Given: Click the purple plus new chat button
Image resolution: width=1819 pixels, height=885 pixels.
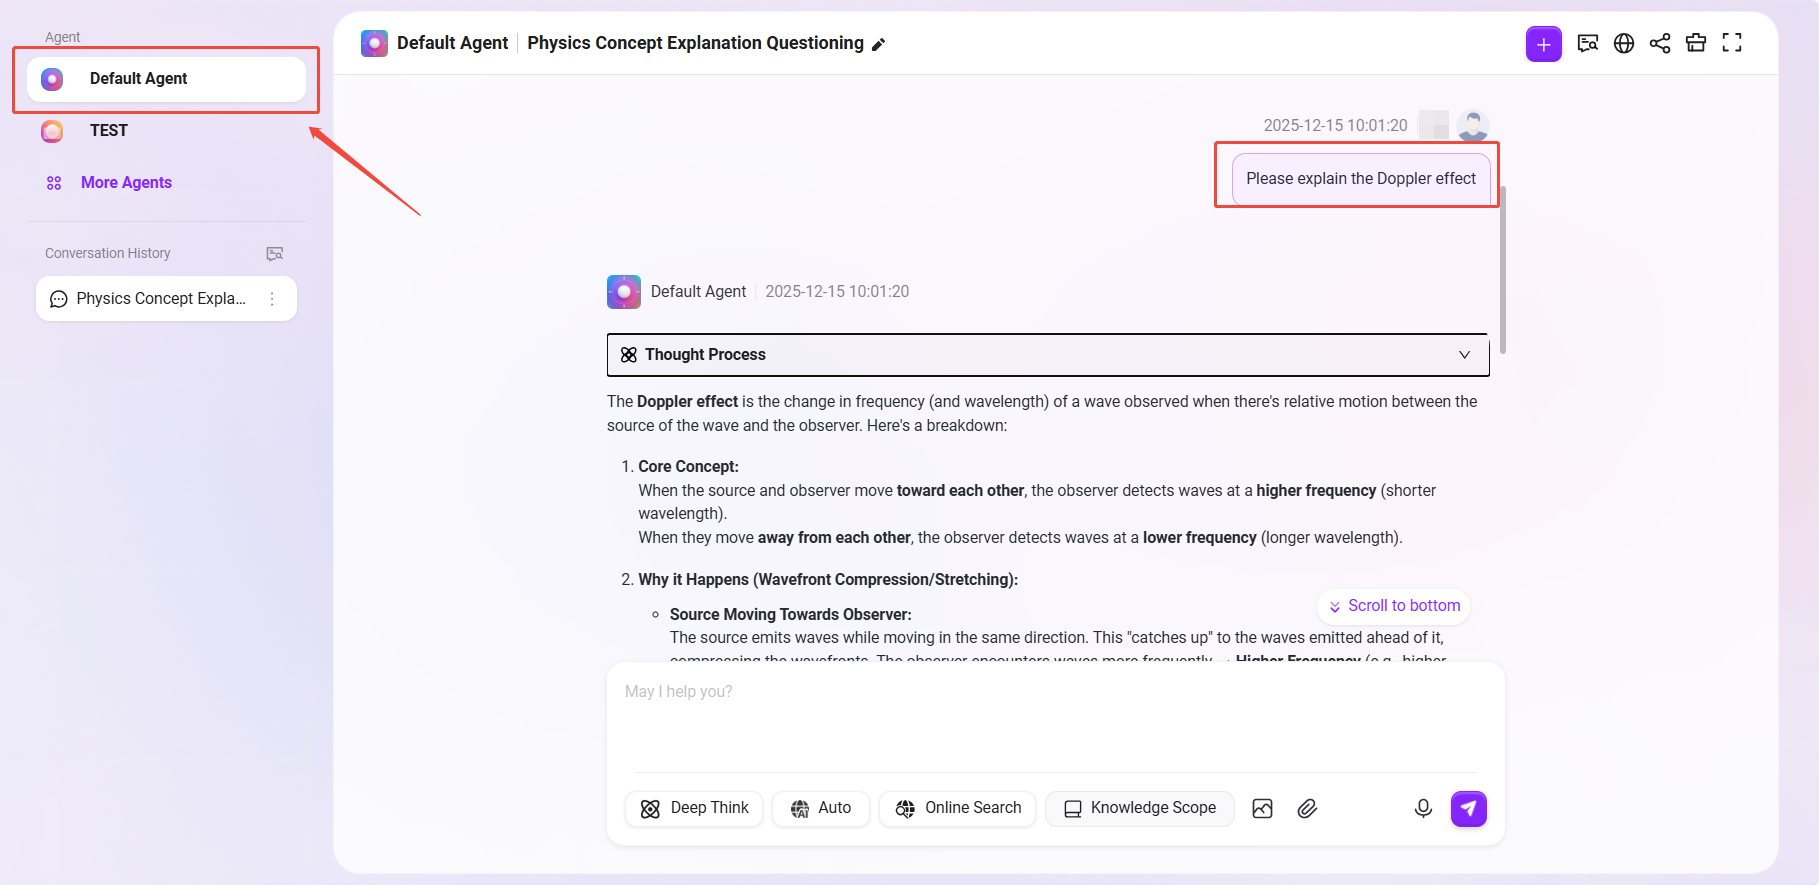Looking at the screenshot, I should pos(1543,44).
